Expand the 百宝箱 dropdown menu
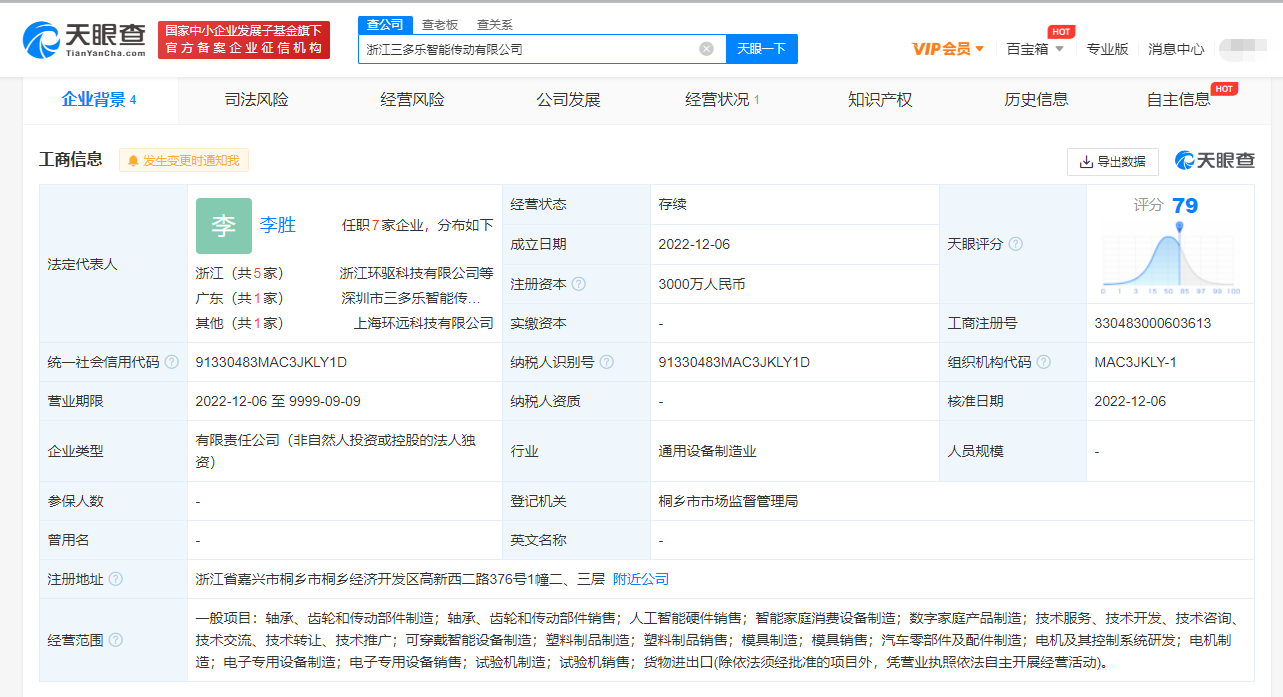The image size is (1283, 697). tap(1035, 49)
